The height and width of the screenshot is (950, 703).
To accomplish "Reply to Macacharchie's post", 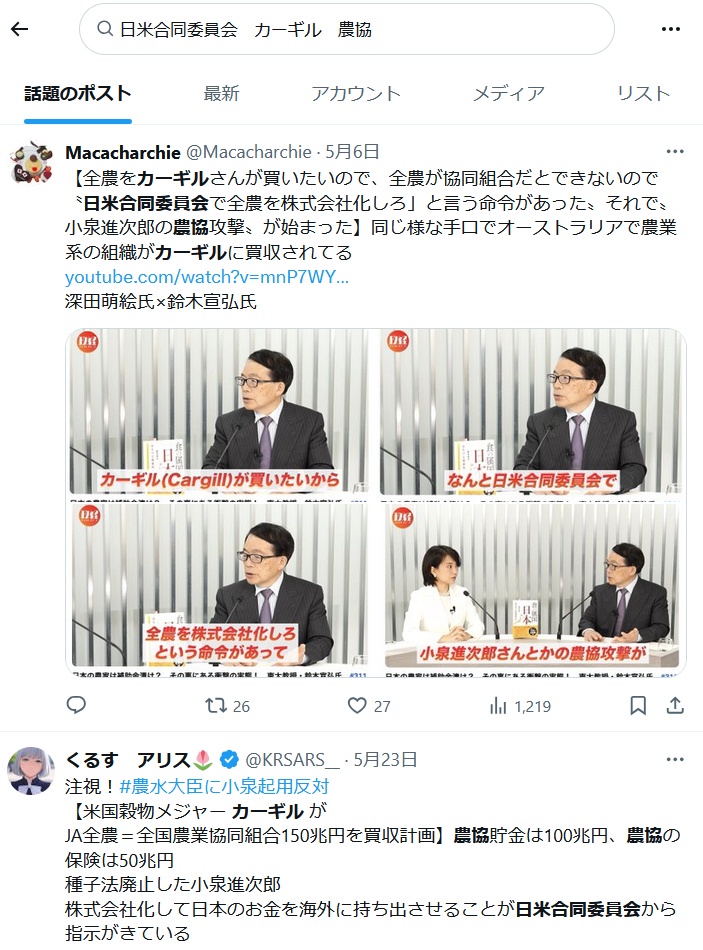I will 76,705.
